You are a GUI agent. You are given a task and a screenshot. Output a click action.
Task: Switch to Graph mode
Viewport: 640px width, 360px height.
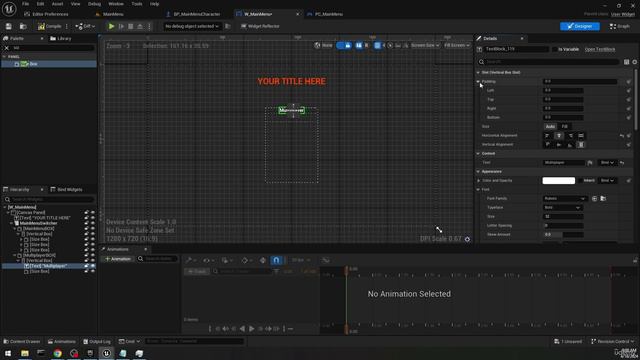pos(620,26)
